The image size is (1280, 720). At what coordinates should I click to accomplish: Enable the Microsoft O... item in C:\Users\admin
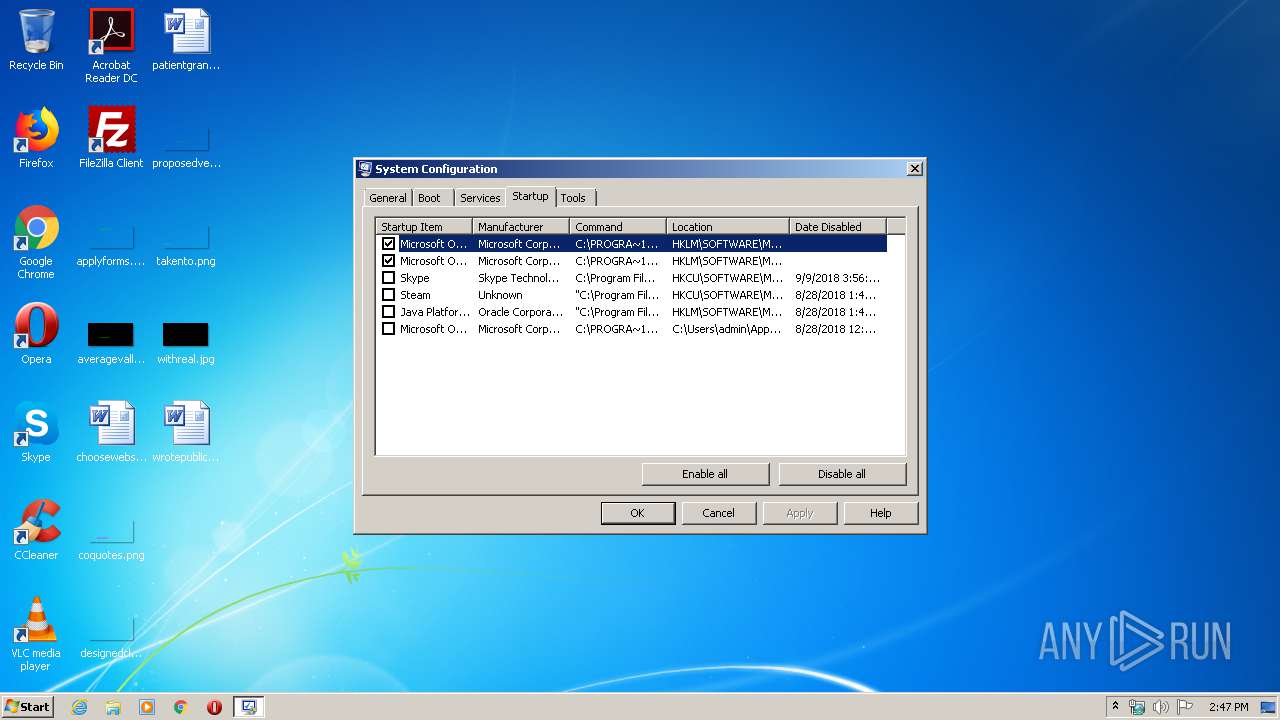click(x=389, y=328)
